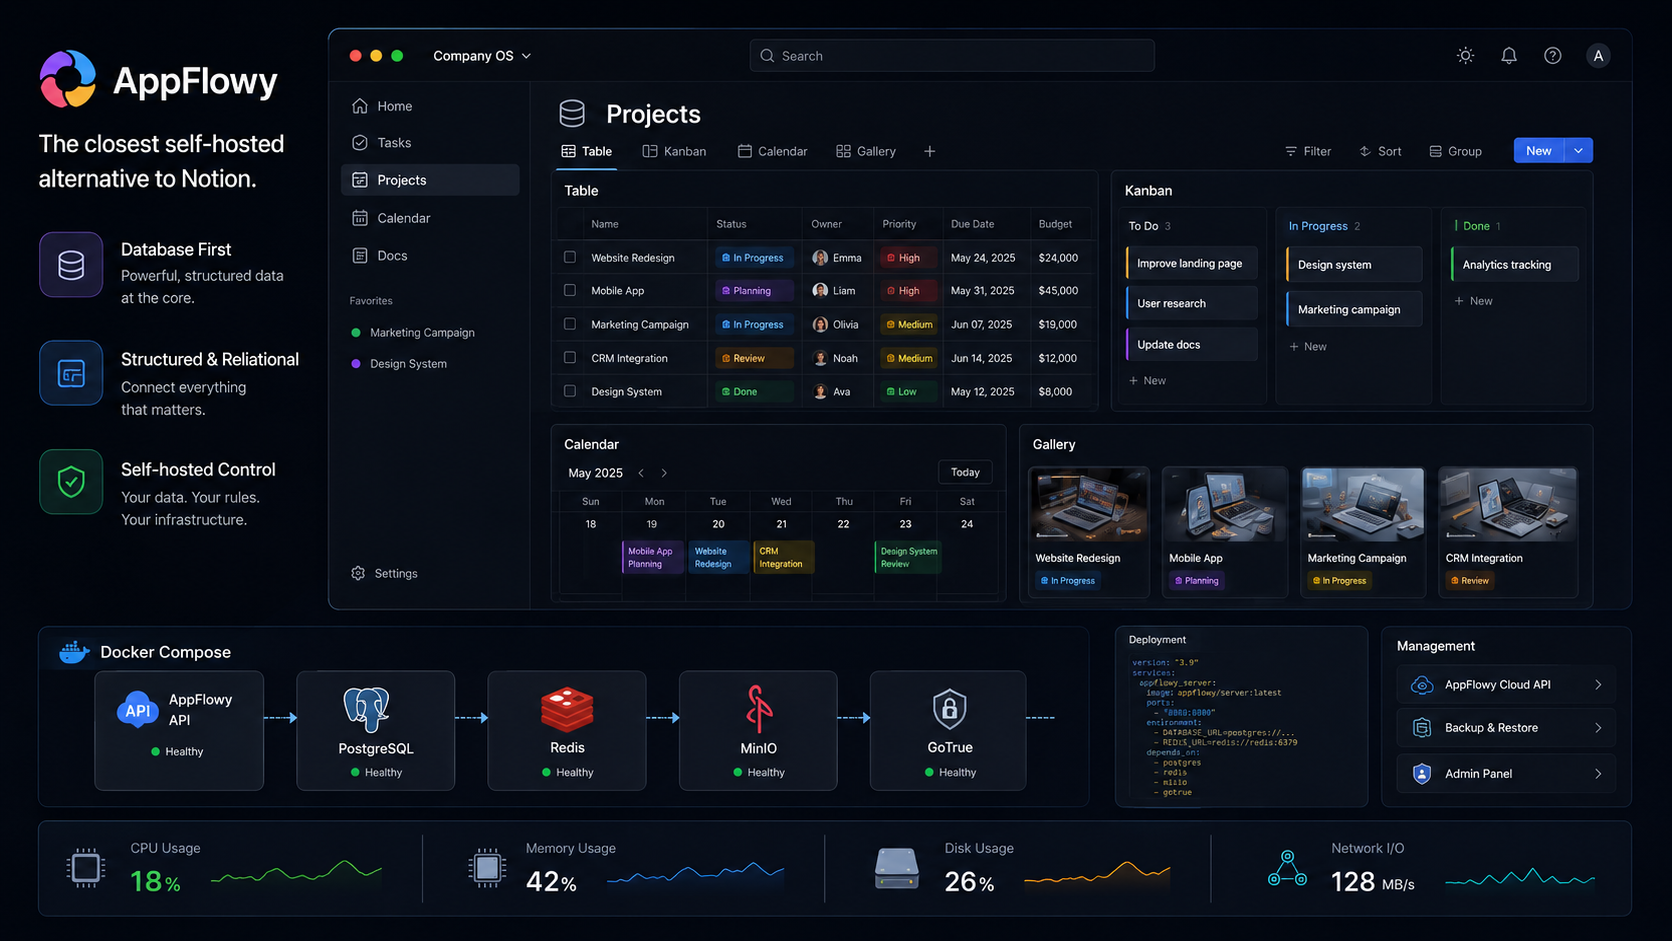Click the PostgreSQL elephant icon
Image resolution: width=1672 pixels, height=941 pixels.
366,709
